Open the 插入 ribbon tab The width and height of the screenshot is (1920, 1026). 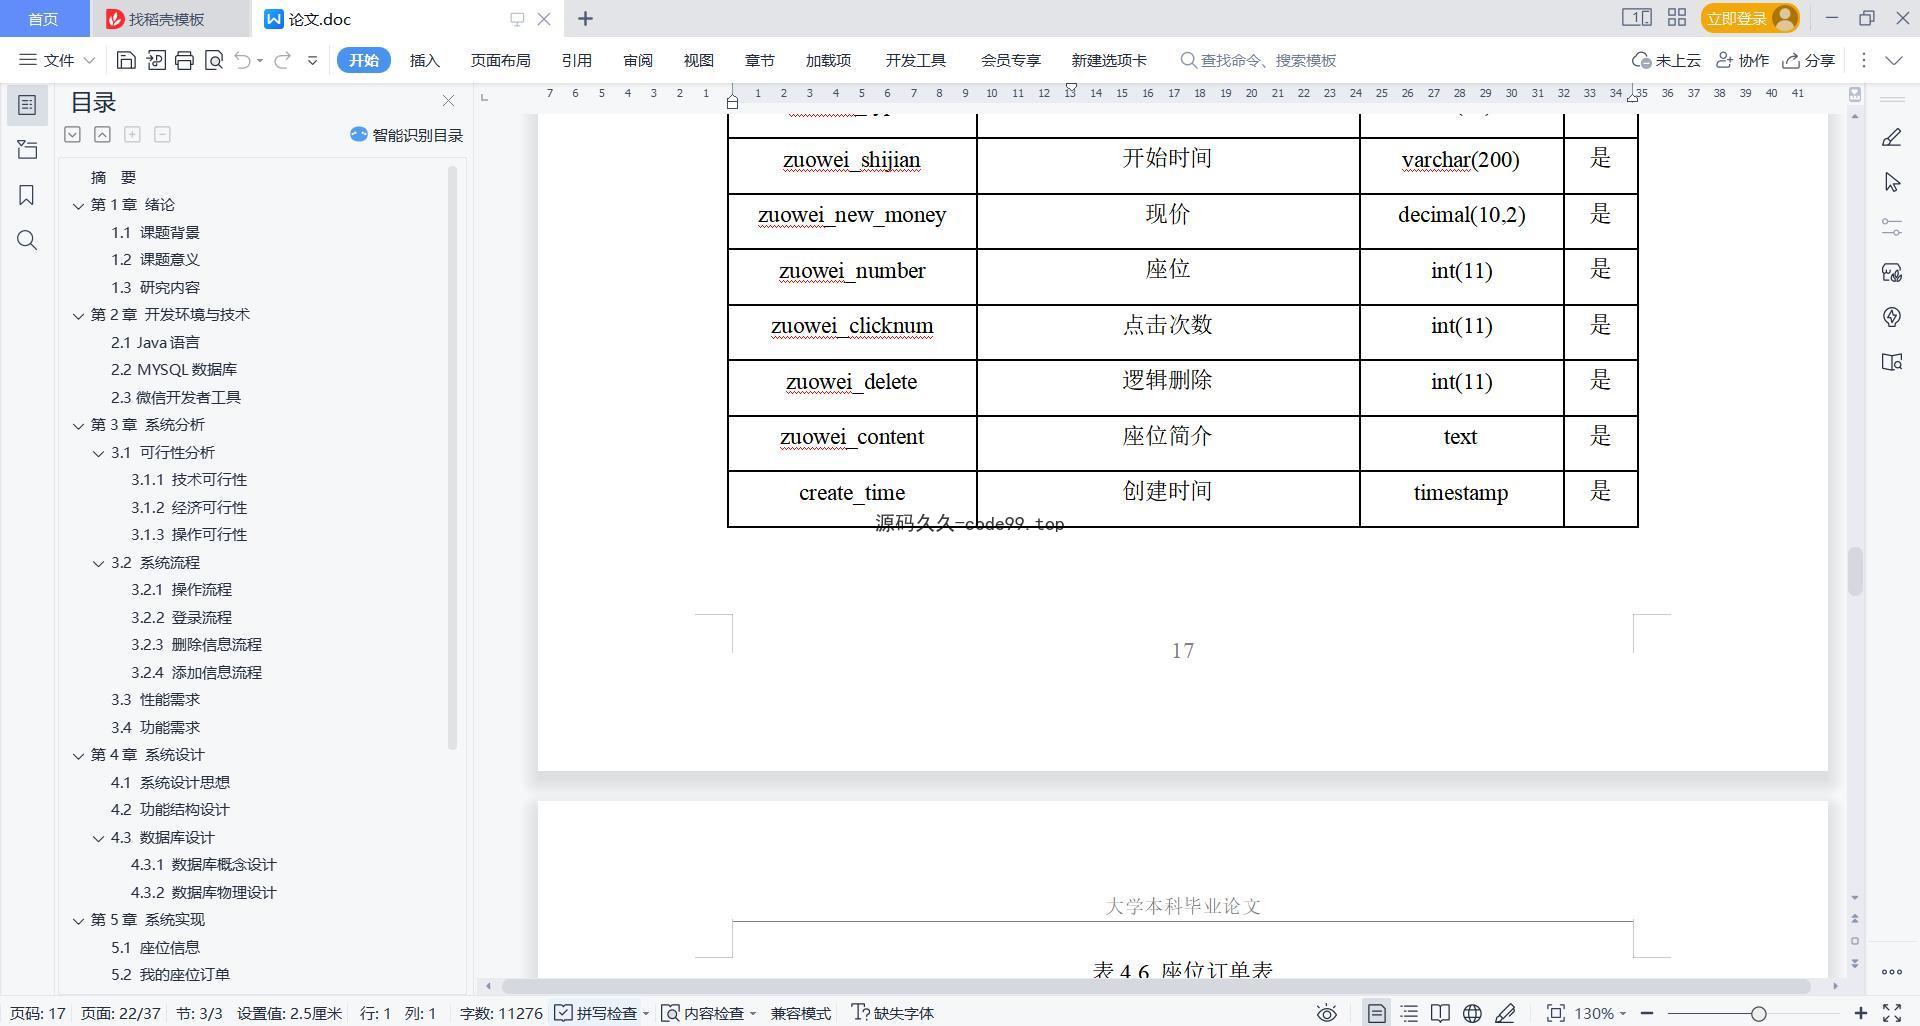425,60
